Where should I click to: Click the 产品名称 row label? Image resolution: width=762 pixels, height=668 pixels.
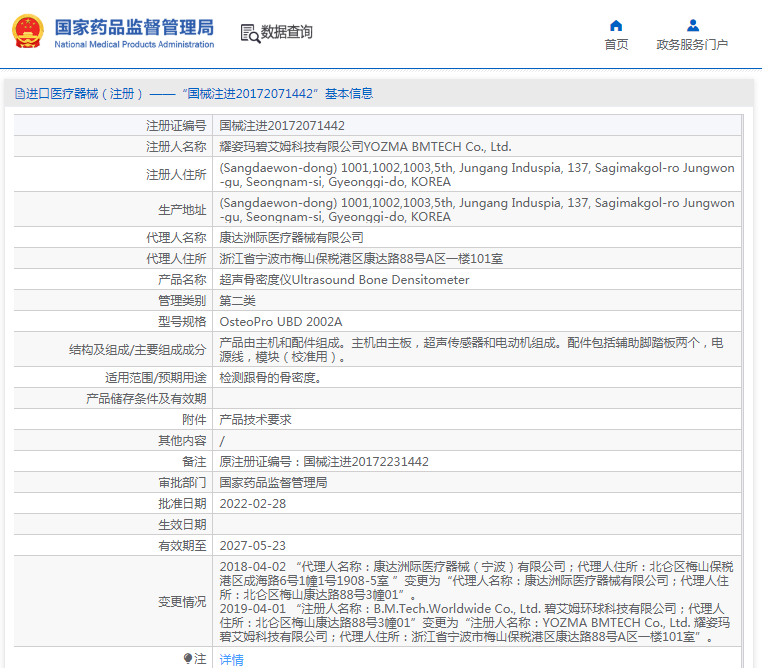182,280
